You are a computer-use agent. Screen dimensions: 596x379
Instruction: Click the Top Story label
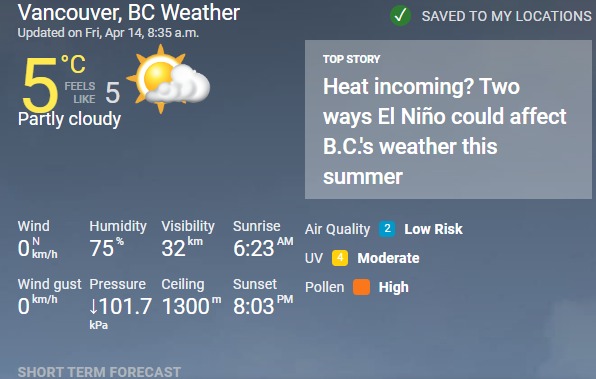(351, 59)
